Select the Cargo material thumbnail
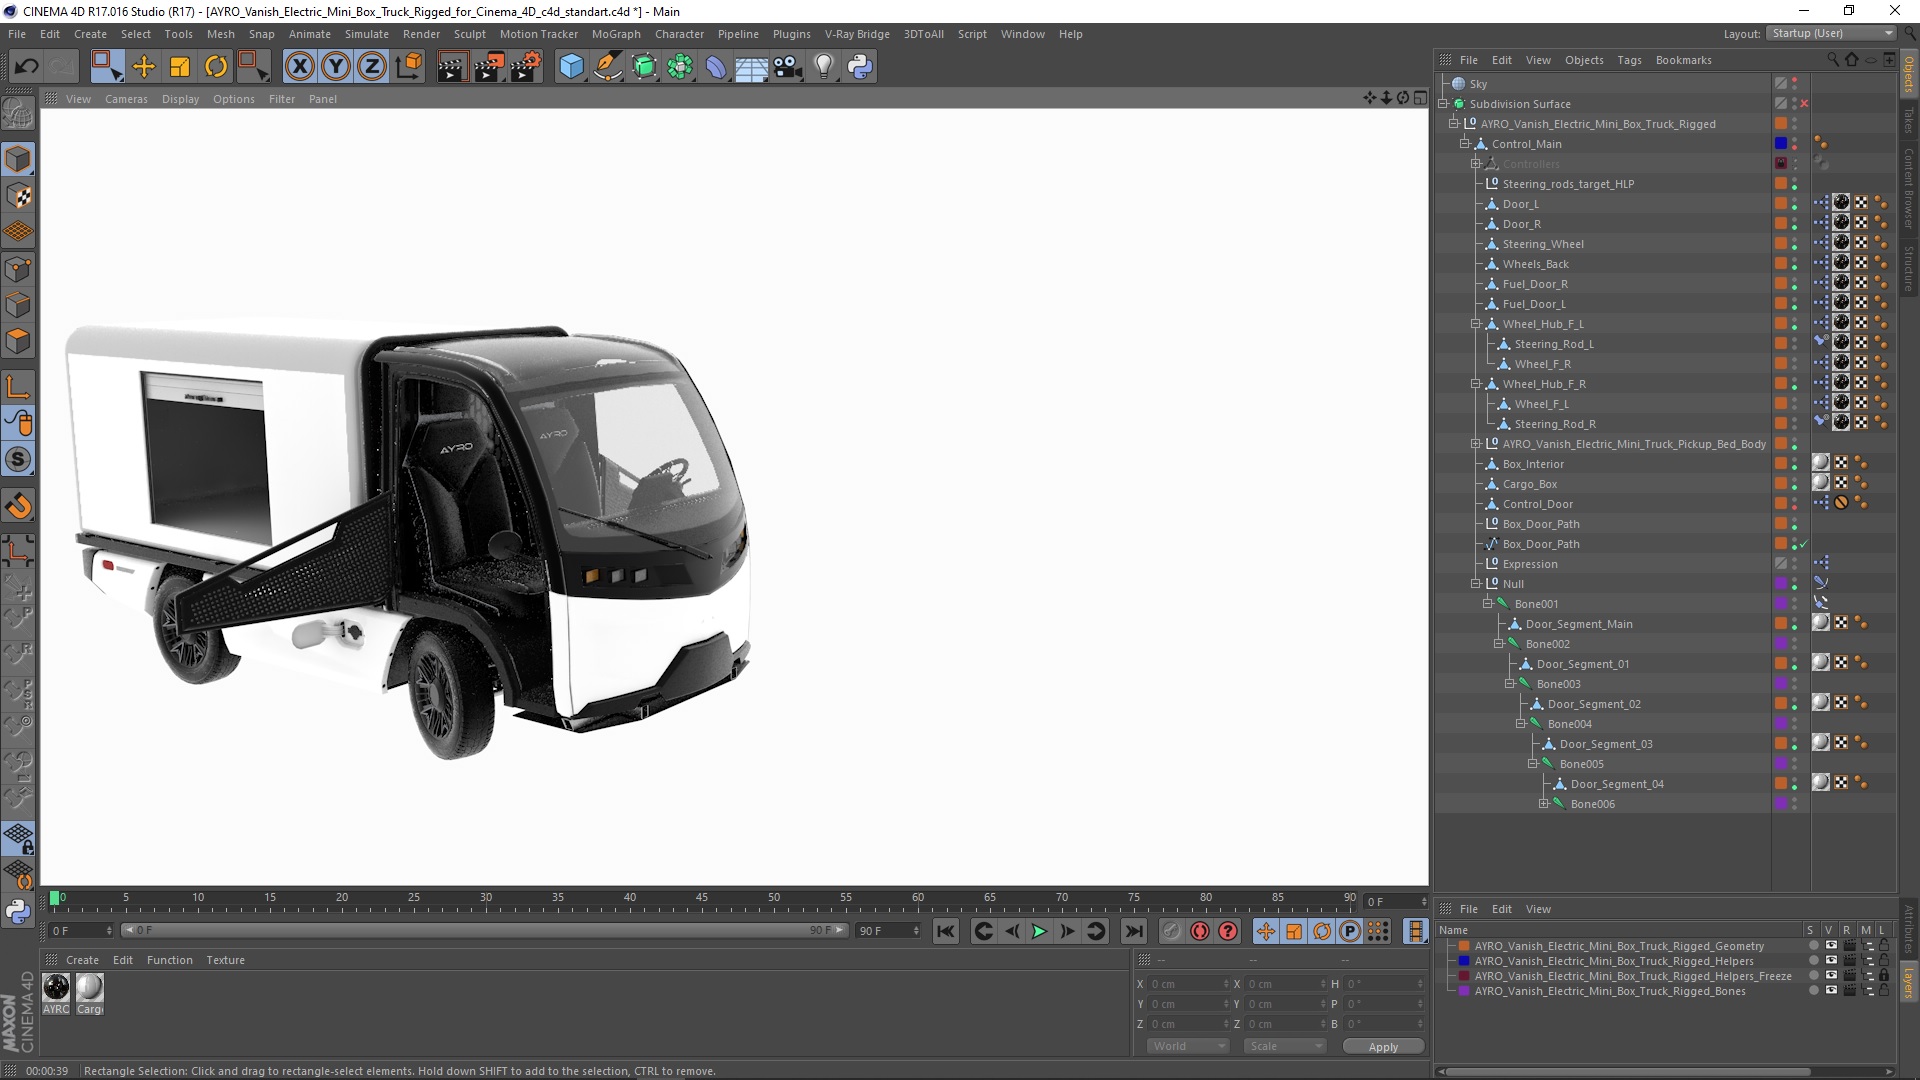The height and width of the screenshot is (1080, 1920). [x=90, y=988]
